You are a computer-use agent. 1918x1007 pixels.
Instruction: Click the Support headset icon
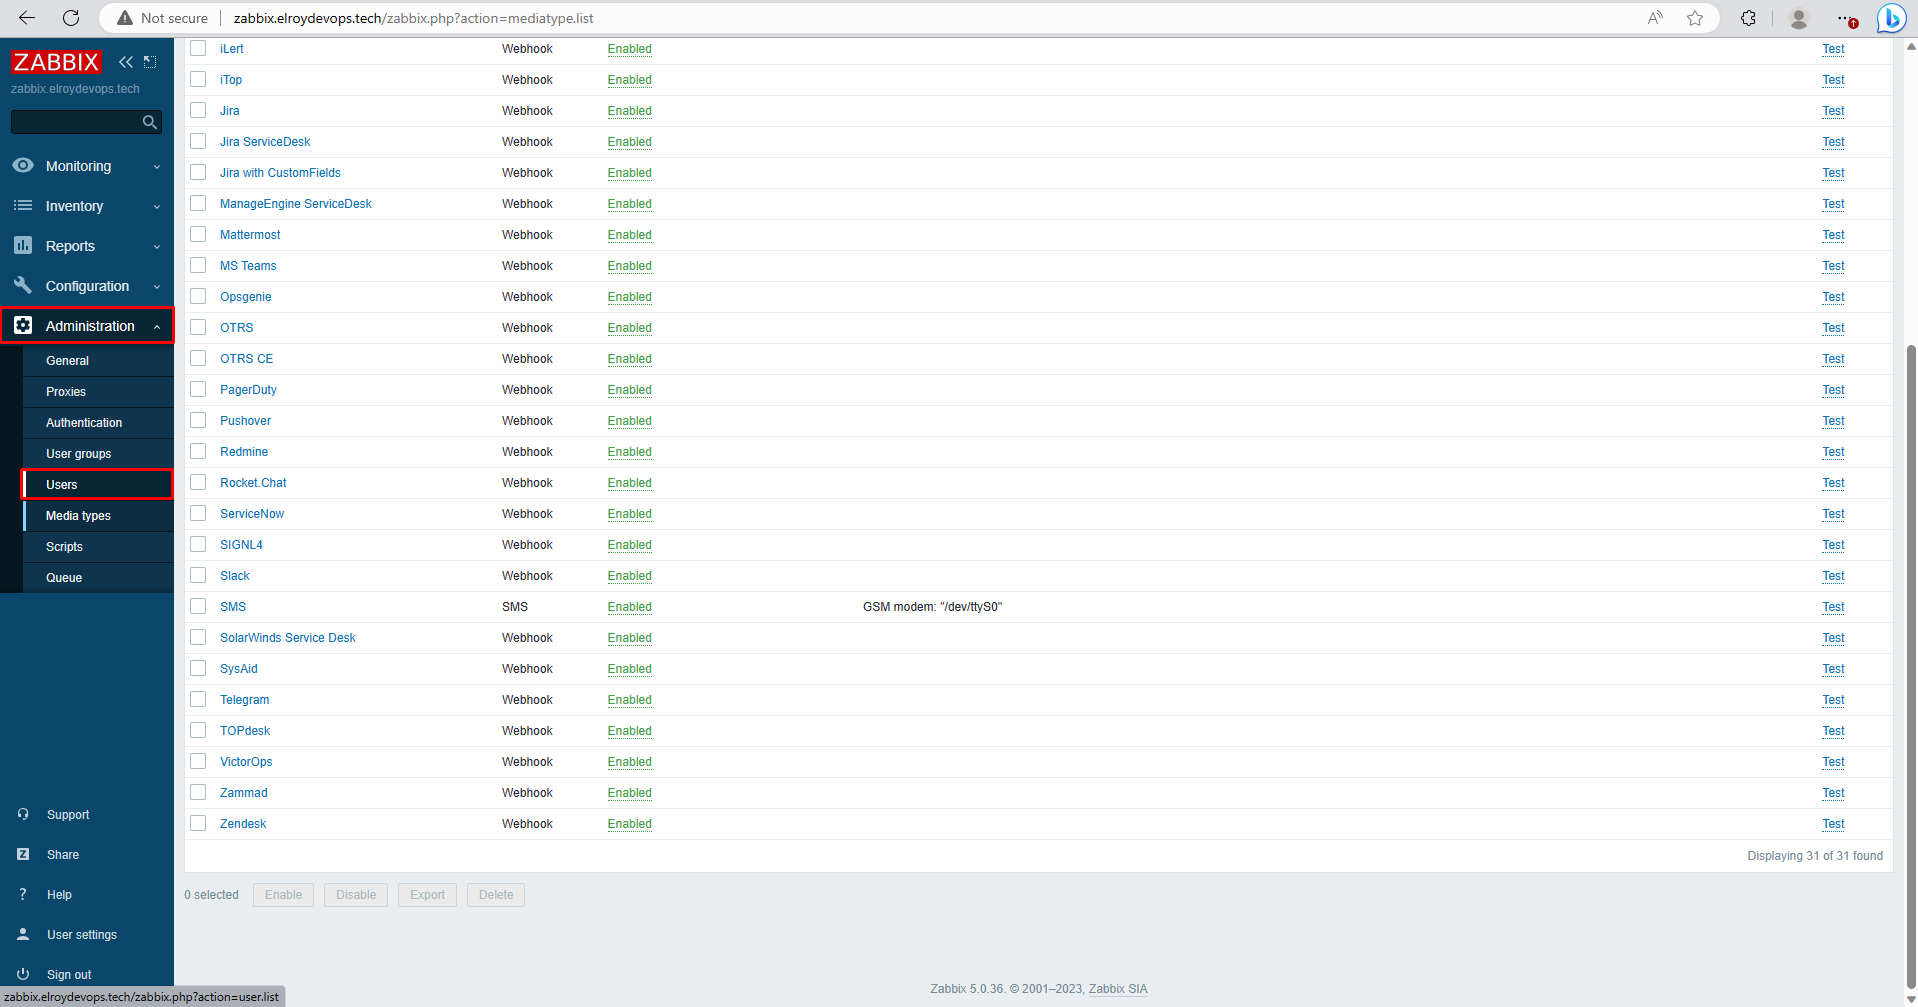coord(23,814)
